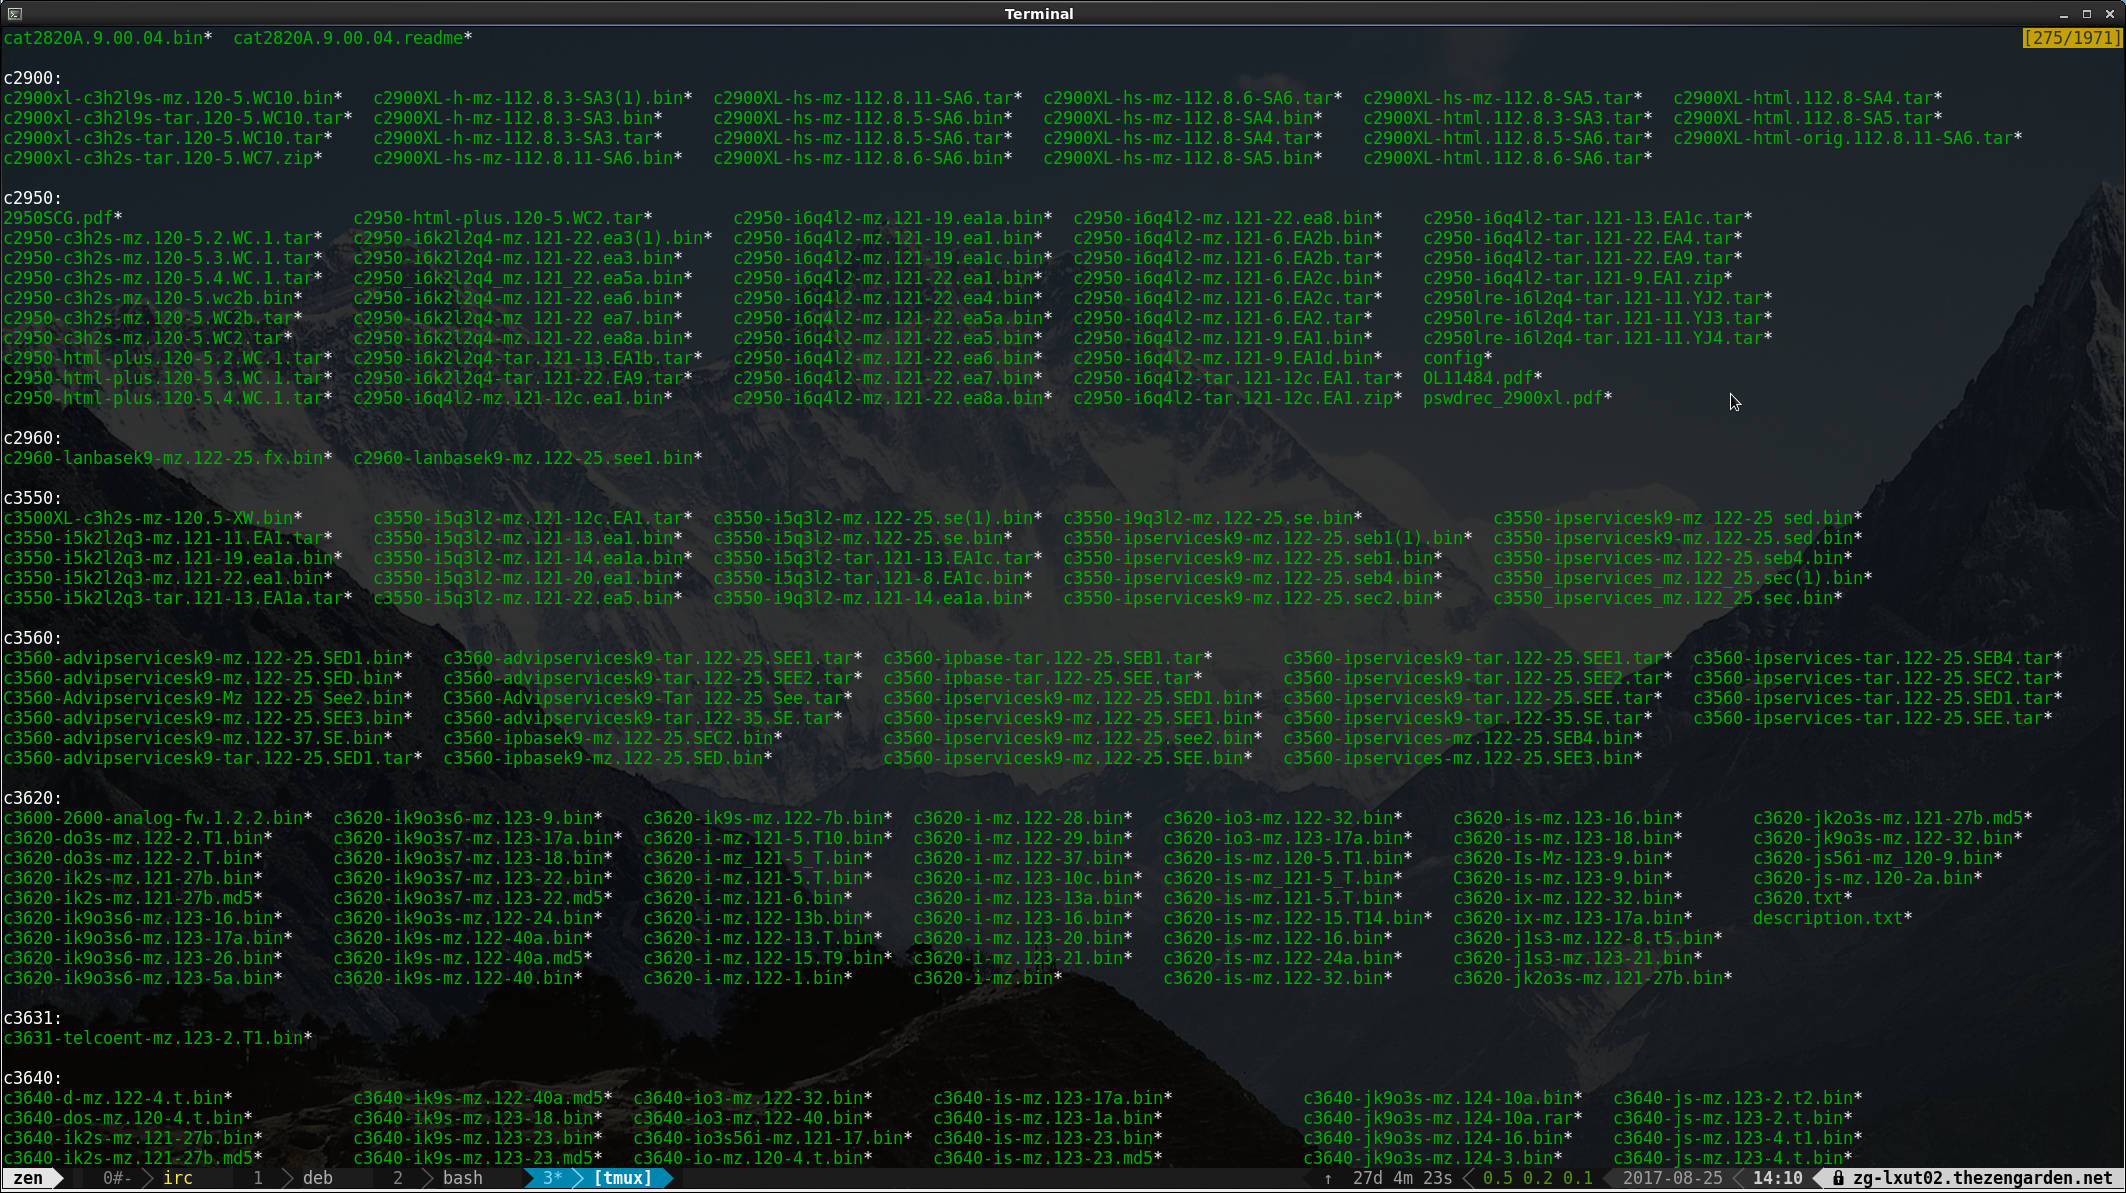This screenshot has width=2126, height=1193.
Task: Switch to tmux window 0 irc
Action: tap(148, 1178)
